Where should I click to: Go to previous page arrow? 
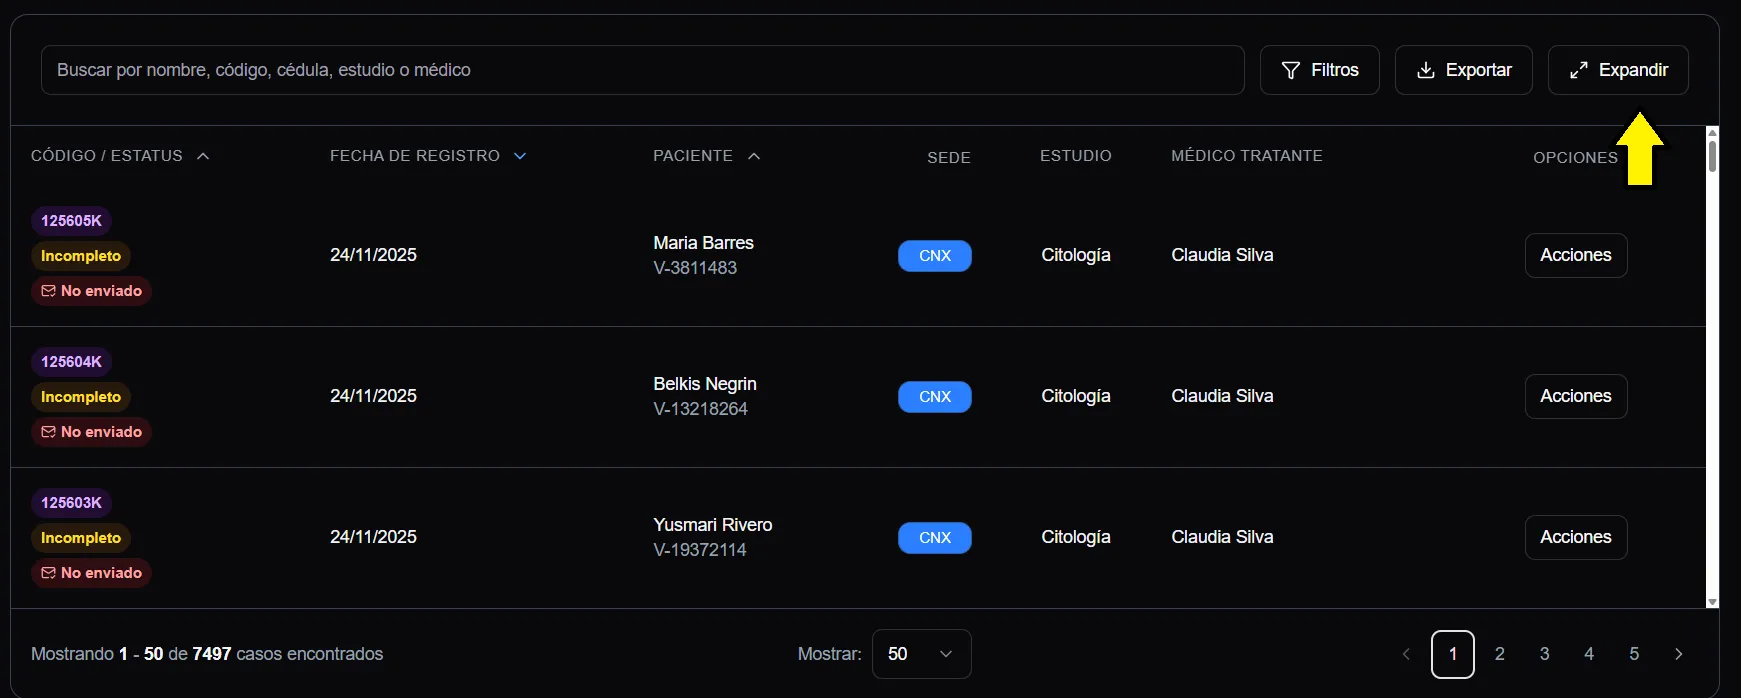point(1406,654)
